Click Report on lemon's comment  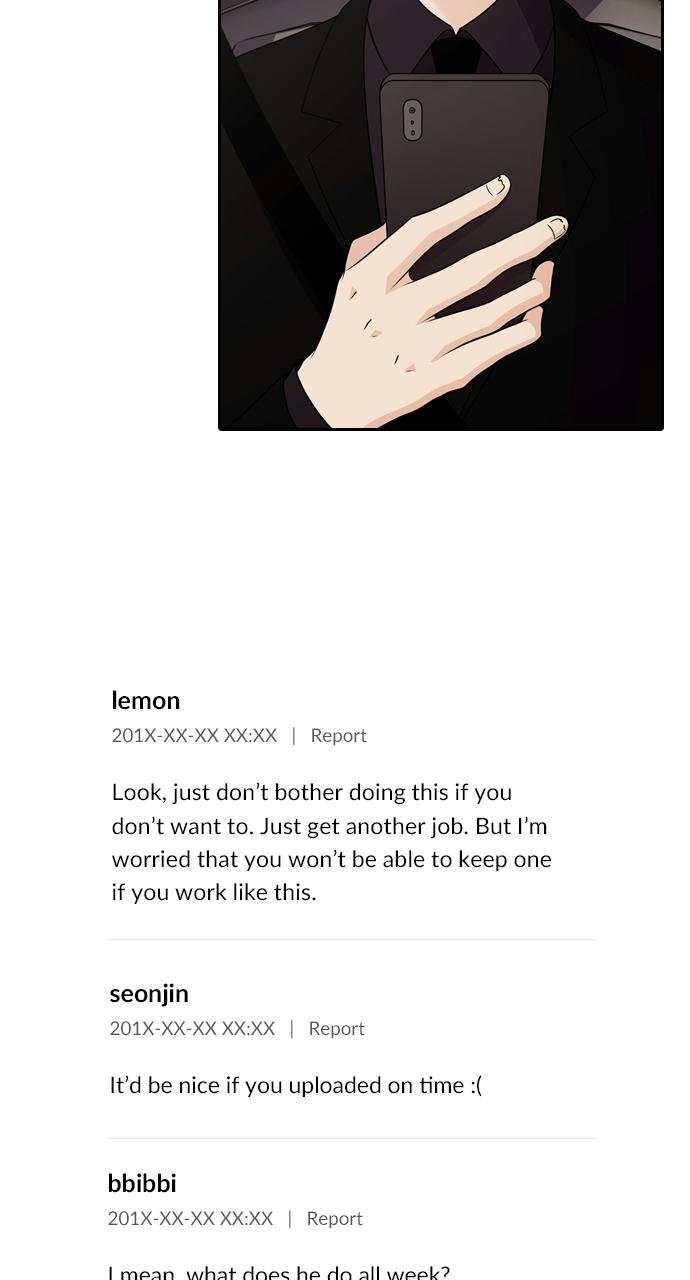point(338,736)
